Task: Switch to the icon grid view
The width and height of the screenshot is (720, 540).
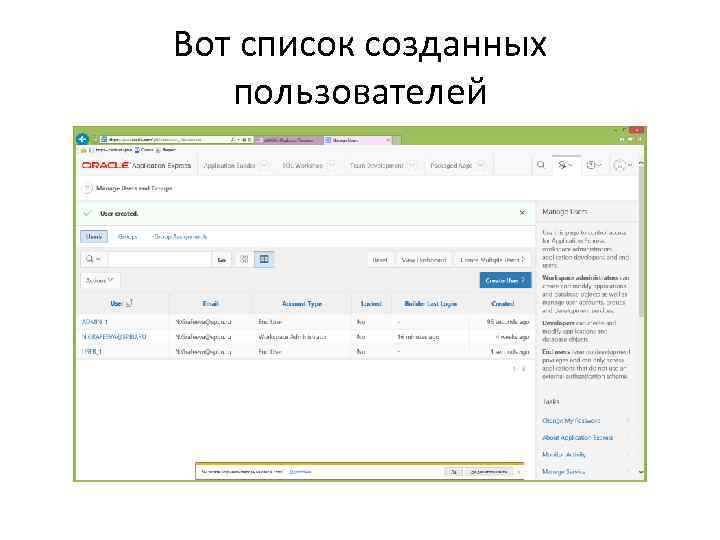Action: click(244, 259)
